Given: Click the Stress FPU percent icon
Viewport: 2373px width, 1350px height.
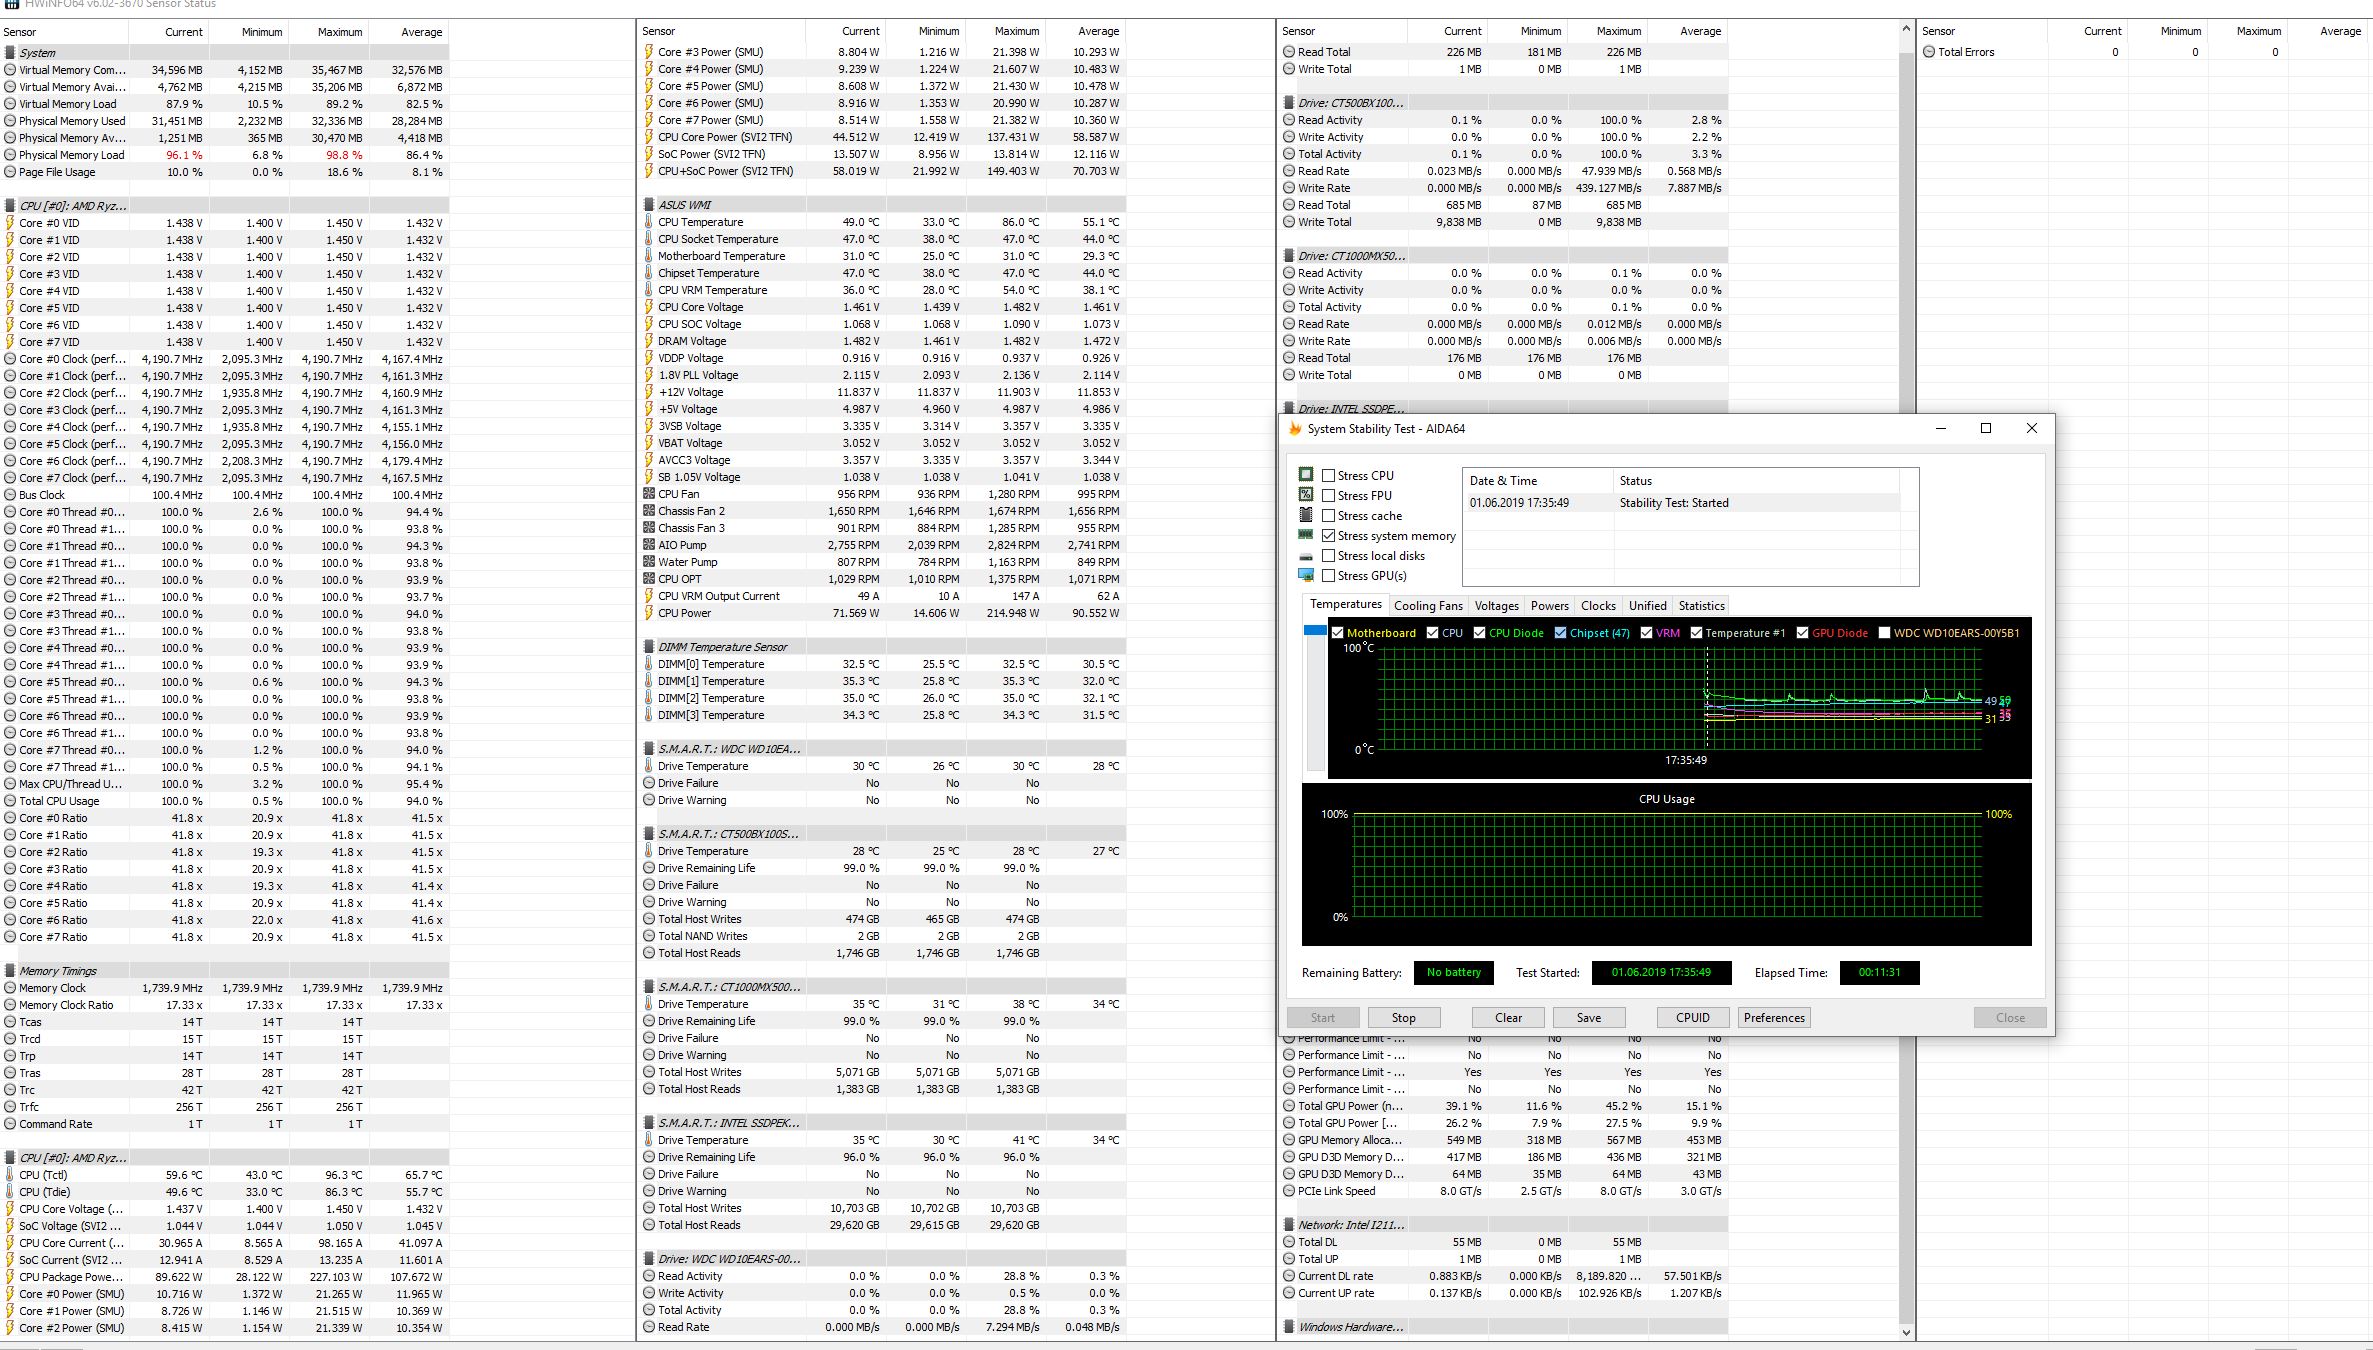Looking at the screenshot, I should pos(1305,495).
